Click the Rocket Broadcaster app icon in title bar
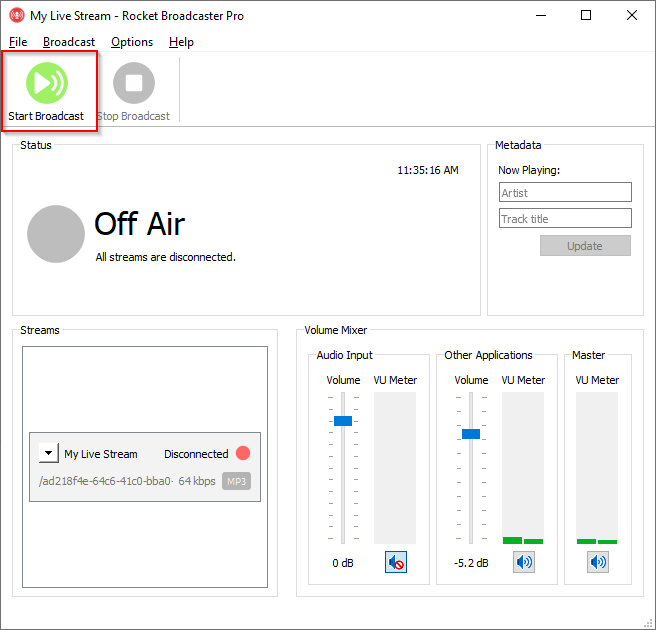Viewport: 656px width, 630px height. point(17,15)
